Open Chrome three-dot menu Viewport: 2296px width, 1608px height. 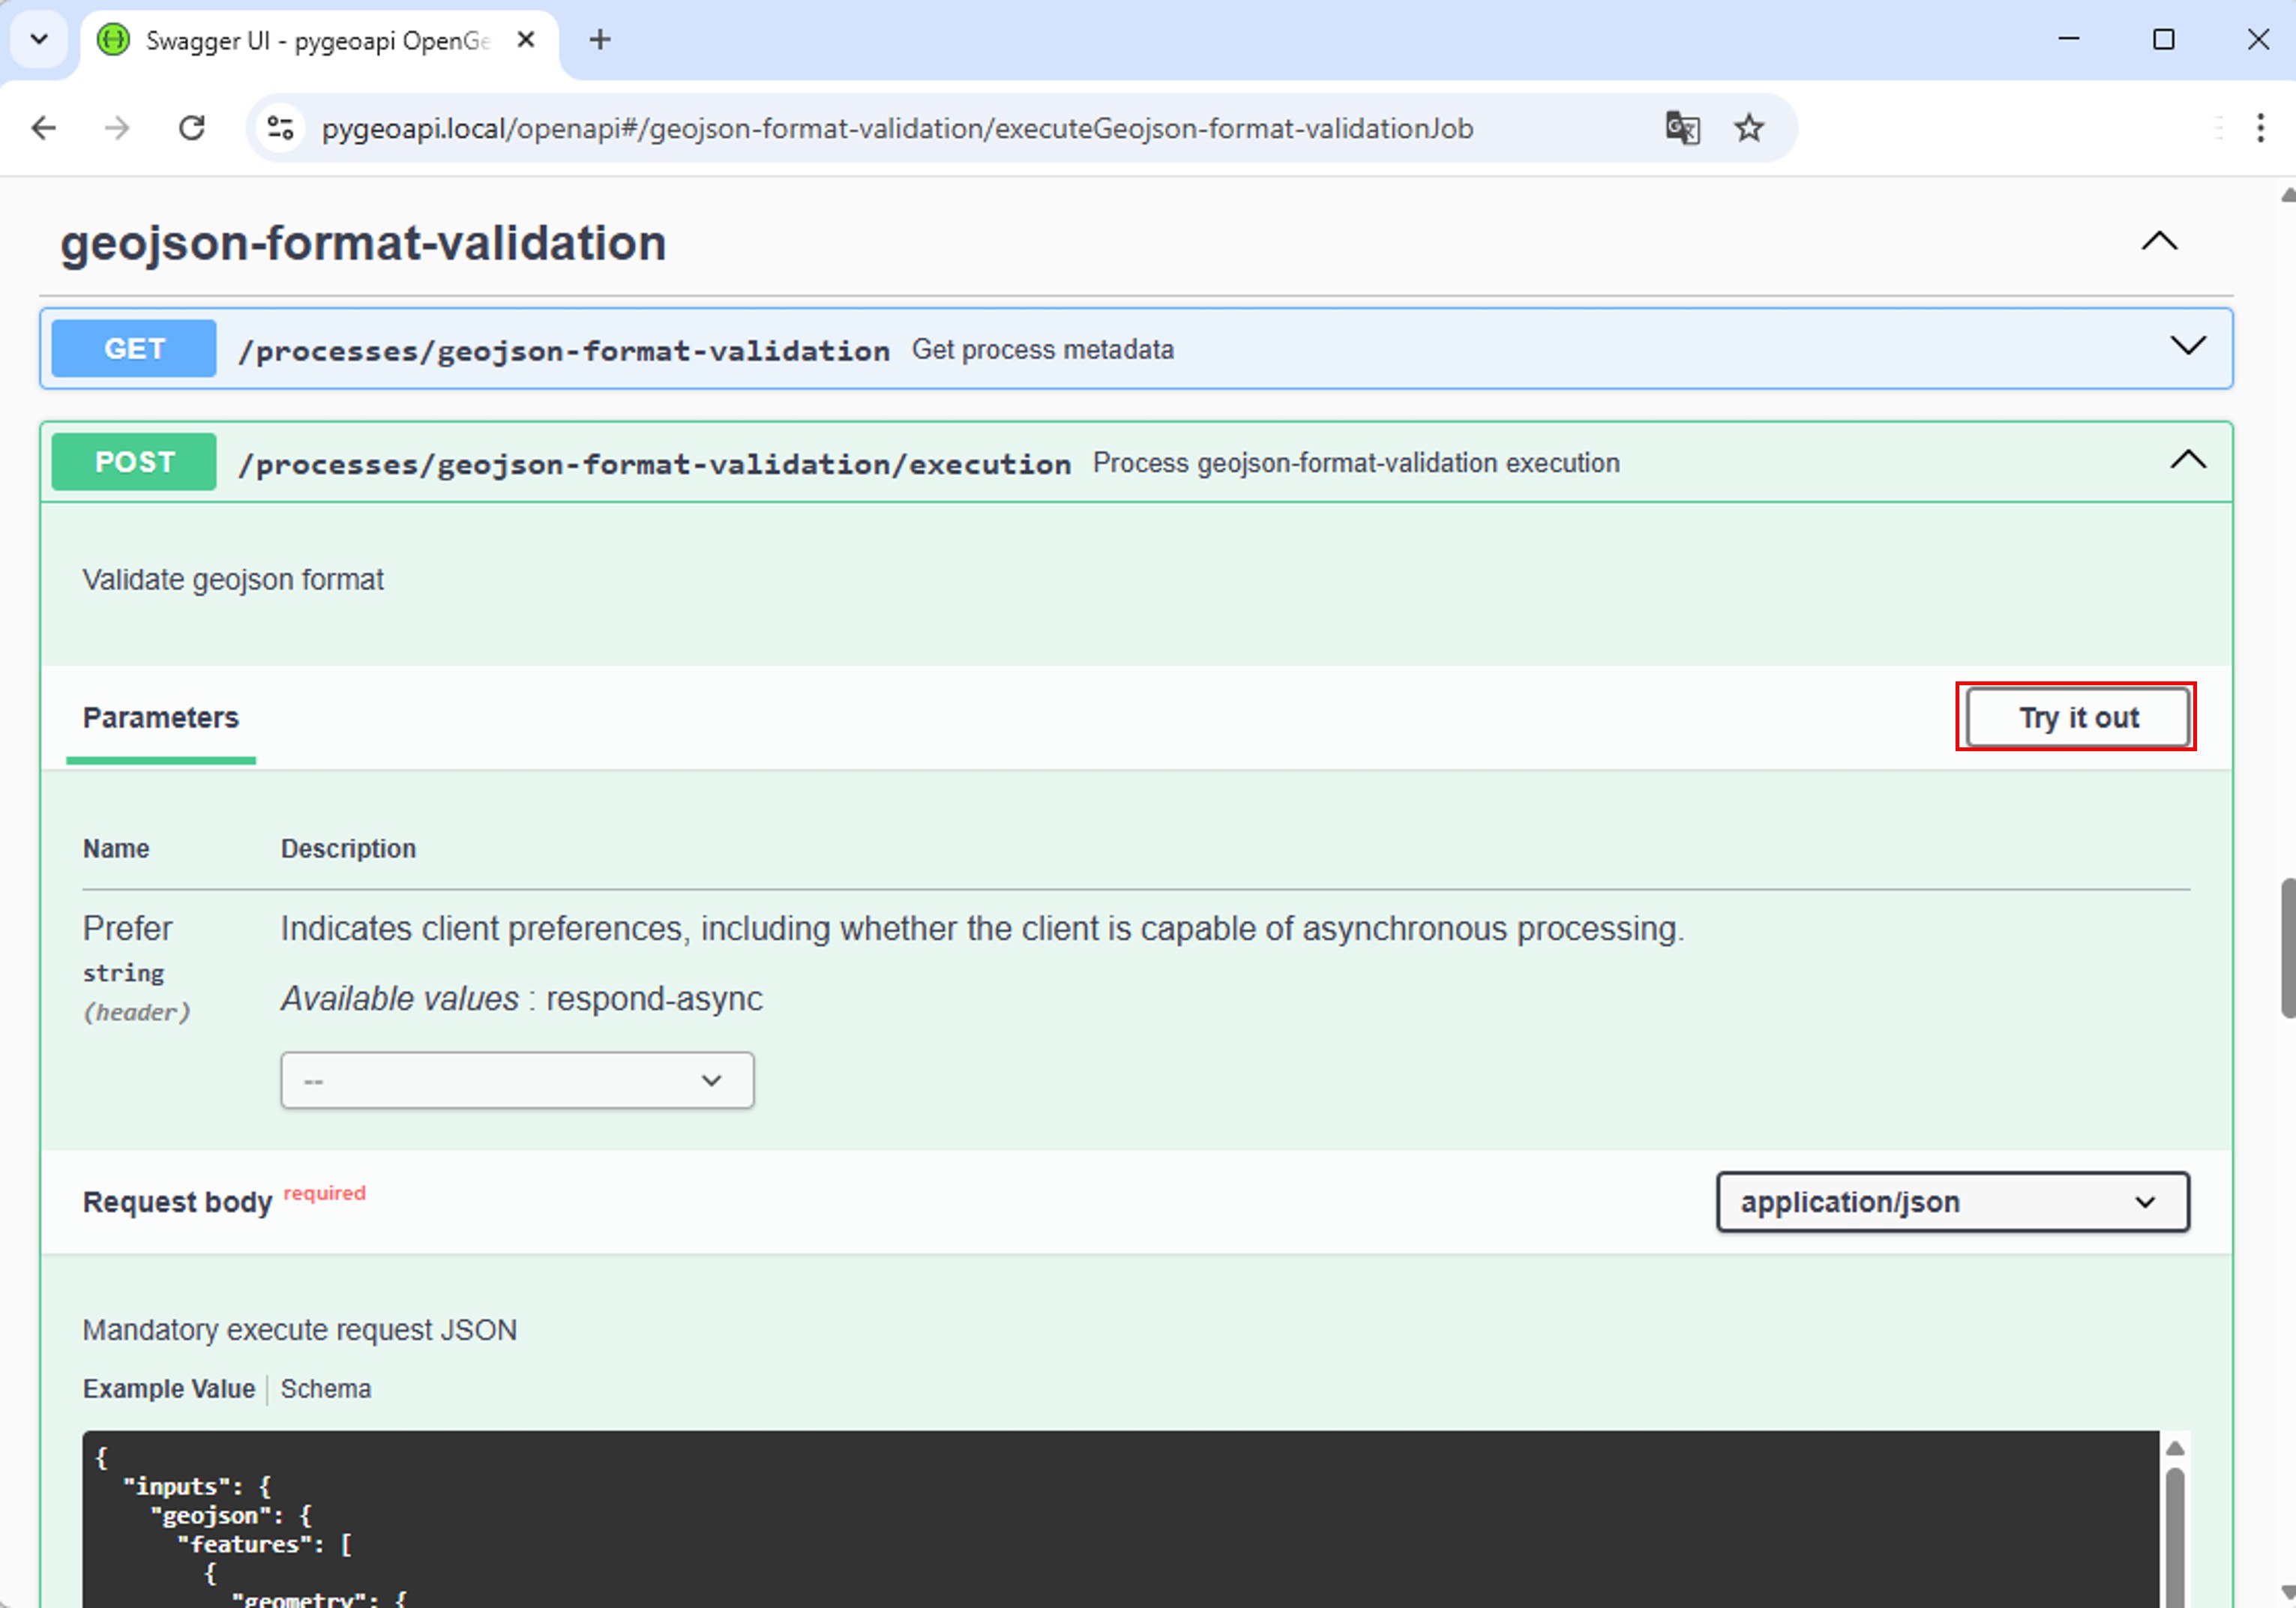2260,128
